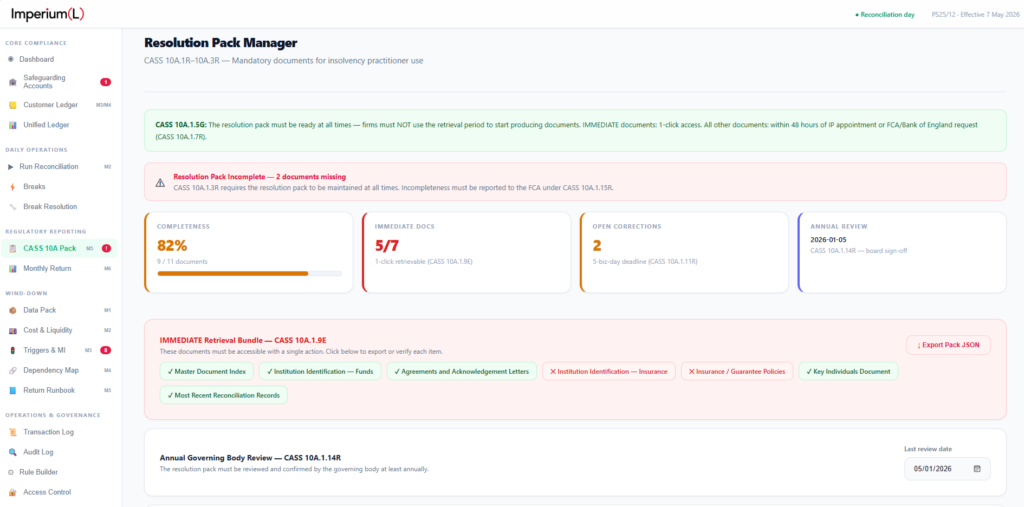Open Run Reconciliation
Image resolution: width=1024 pixels, height=507 pixels.
pyautogui.click(x=60, y=167)
